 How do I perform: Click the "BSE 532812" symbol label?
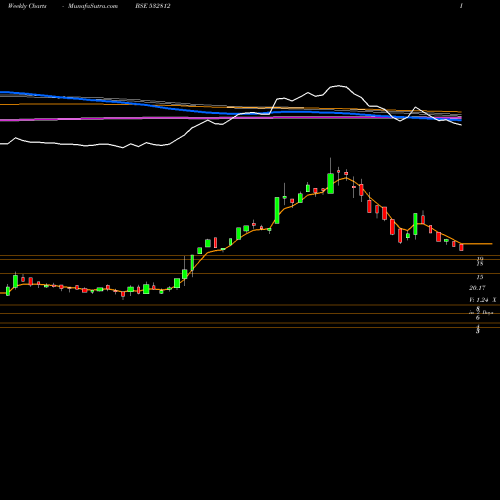tap(153, 6)
